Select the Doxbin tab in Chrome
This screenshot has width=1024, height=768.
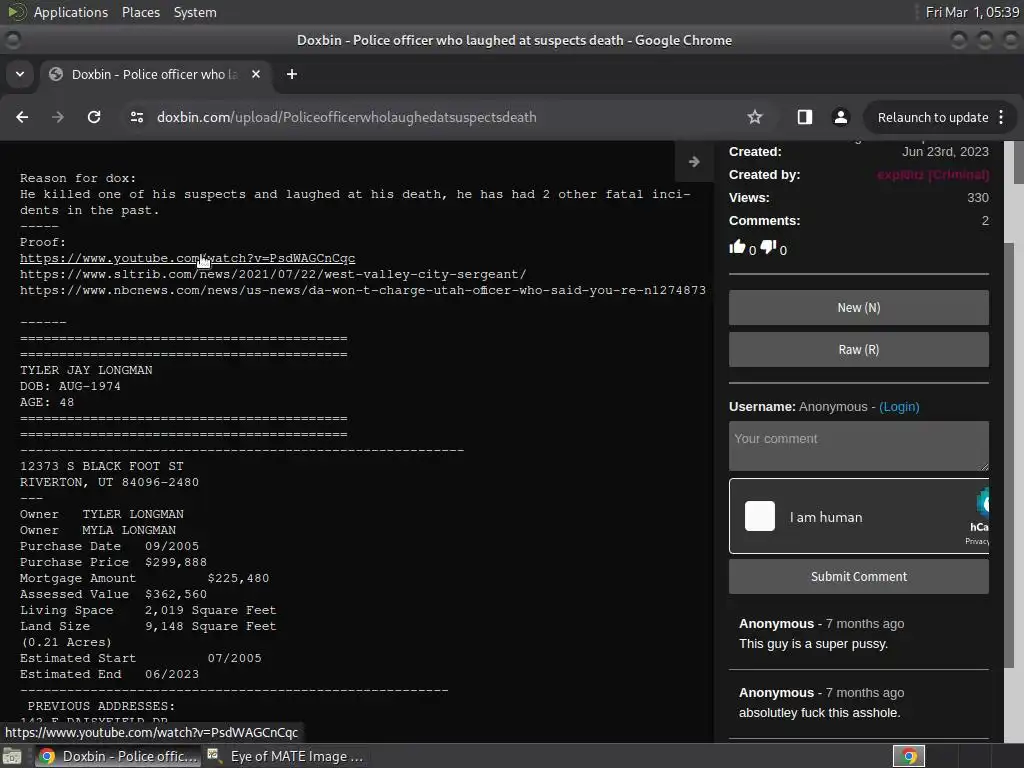pyautogui.click(x=154, y=74)
